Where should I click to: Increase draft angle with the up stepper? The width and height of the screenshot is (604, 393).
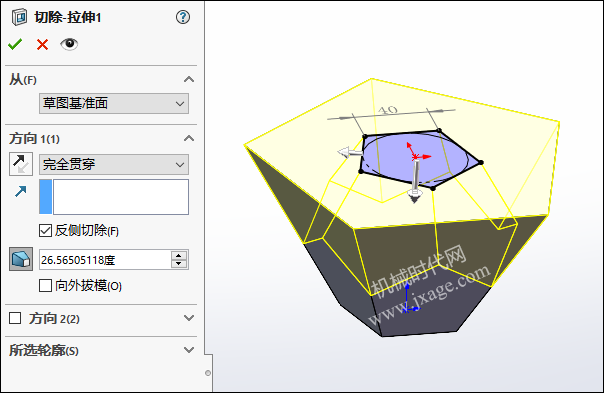178,255
